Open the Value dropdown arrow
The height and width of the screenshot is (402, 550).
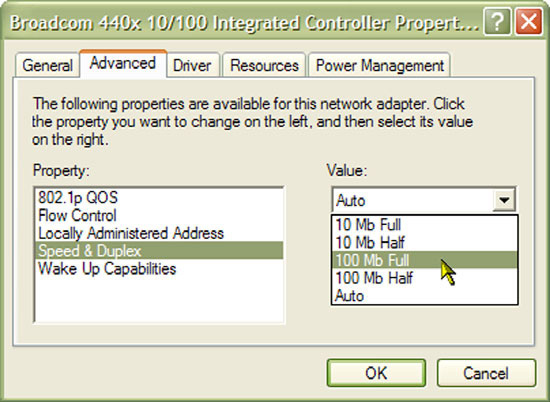tap(504, 200)
